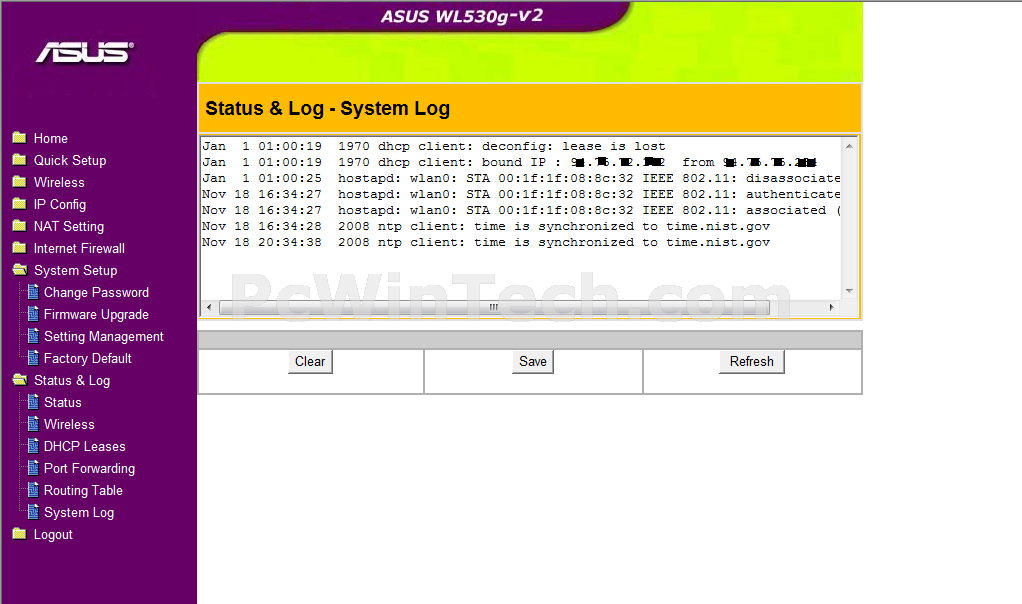Click the log's vertical scroll up arrow
The image size is (1022, 604).
tap(849, 146)
